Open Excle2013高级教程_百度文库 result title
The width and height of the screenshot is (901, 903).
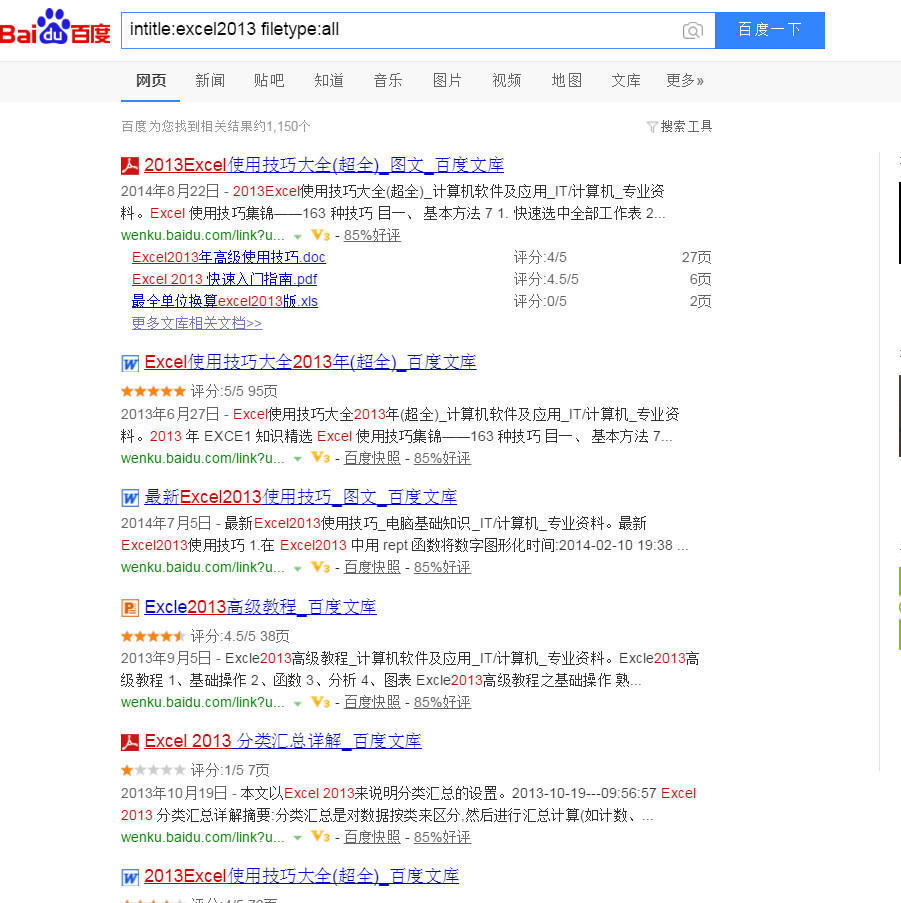click(260, 607)
